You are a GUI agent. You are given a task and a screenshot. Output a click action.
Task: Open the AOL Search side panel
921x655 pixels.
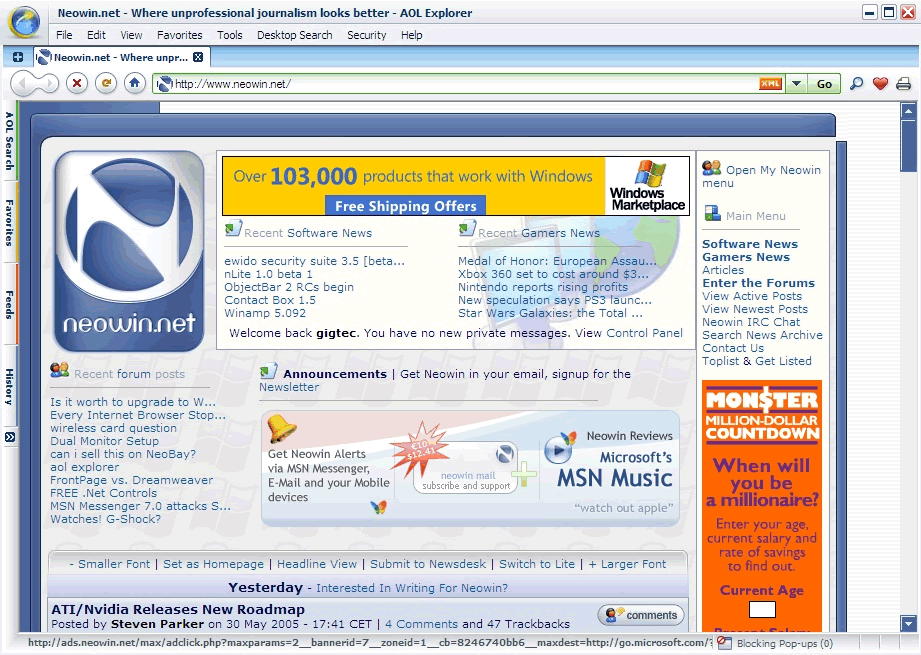pos(9,141)
